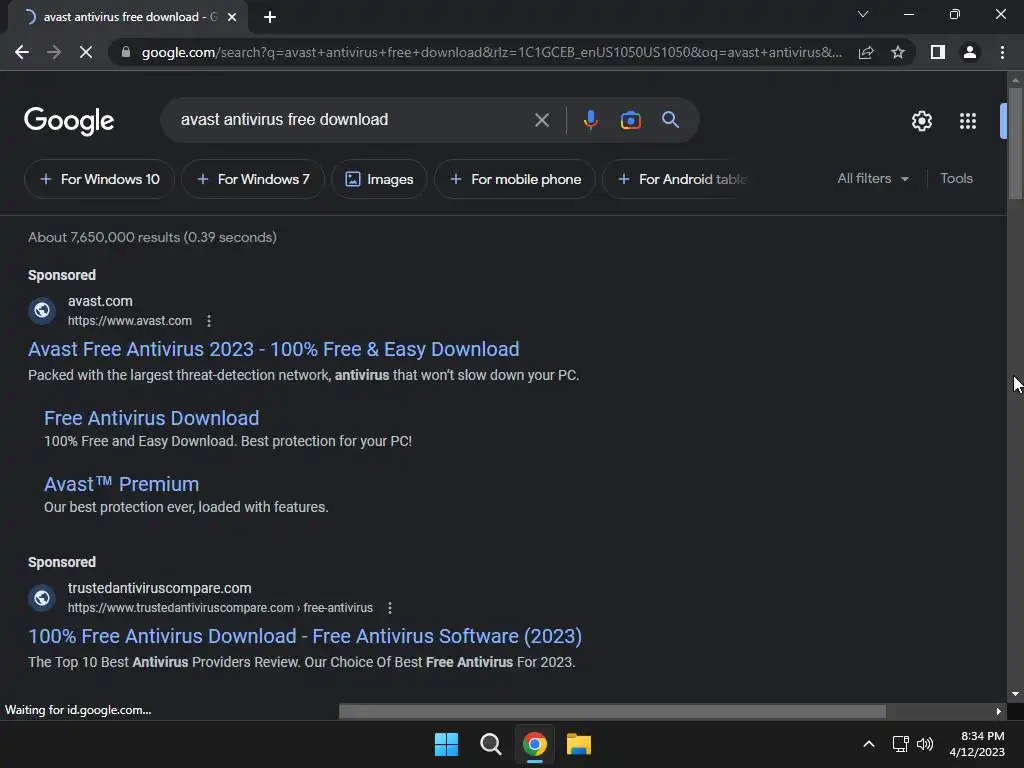Open 100% Free Antivirus Download link
Screen dimensions: 1024x768
point(305,636)
